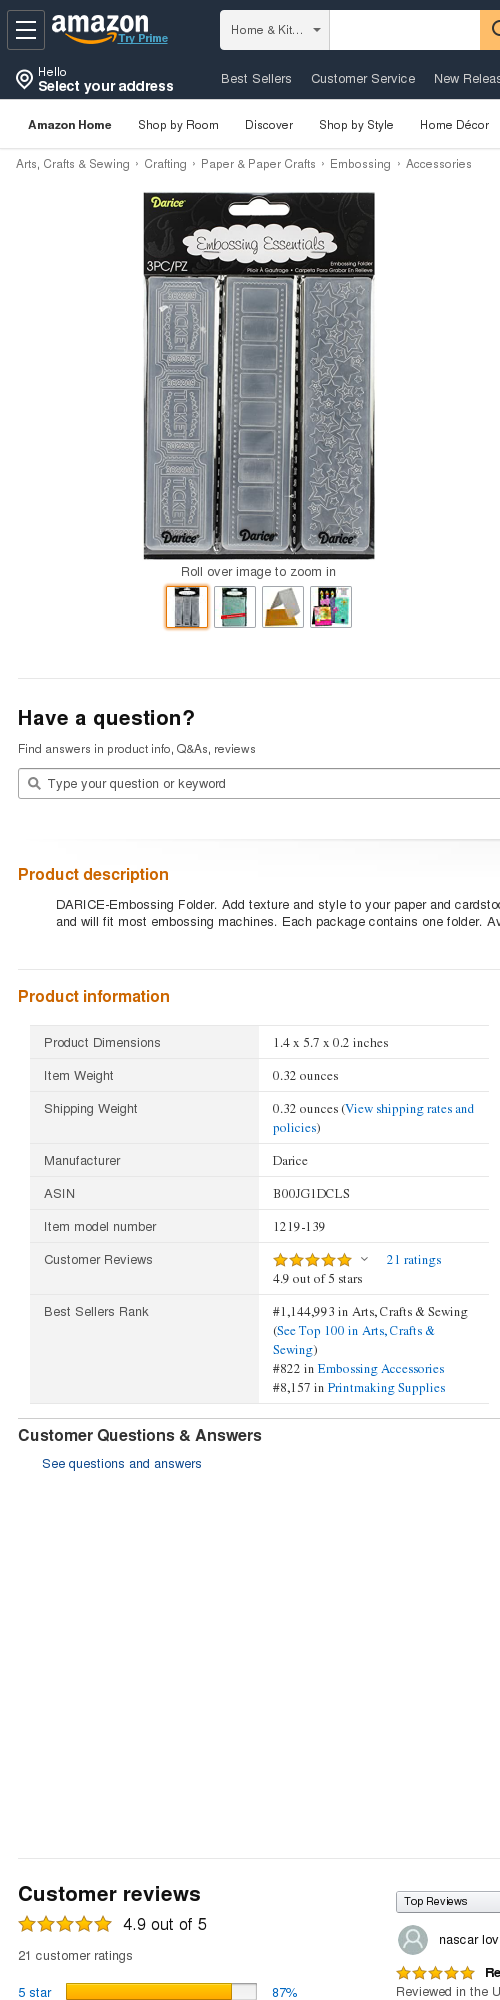Image resolution: width=500 pixels, height=2000 pixels.
Task: Click the main Darice embossing product image
Action: click(259, 375)
